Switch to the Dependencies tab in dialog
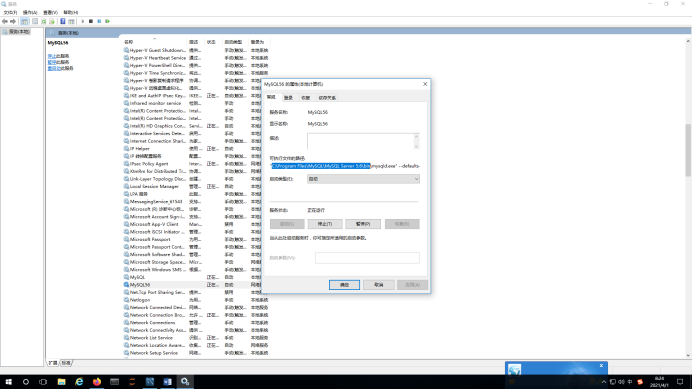 click(x=327, y=98)
